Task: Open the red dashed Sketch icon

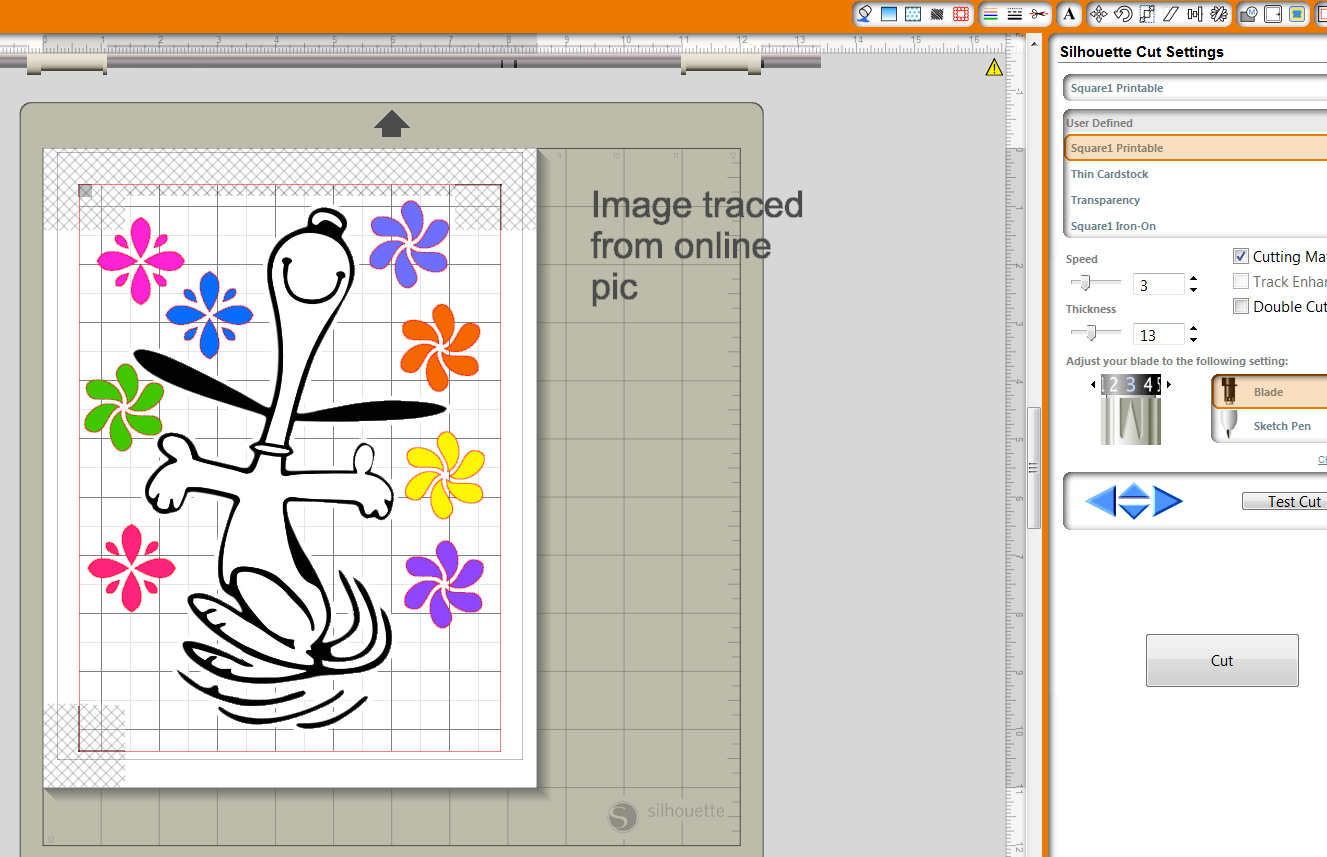Action: pos(961,14)
